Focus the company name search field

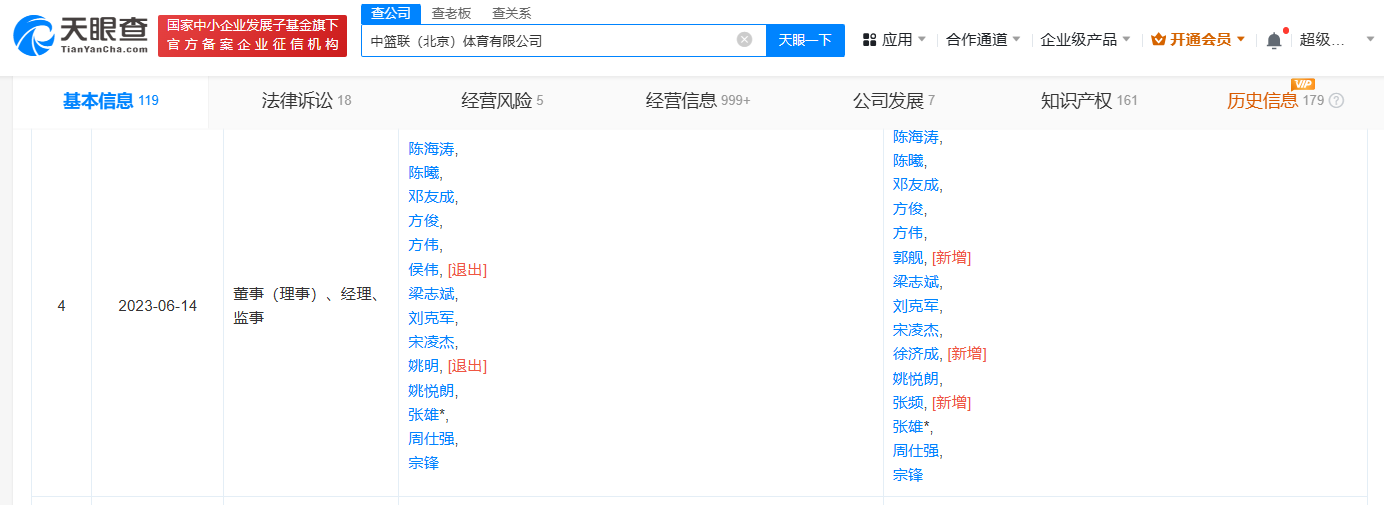550,41
